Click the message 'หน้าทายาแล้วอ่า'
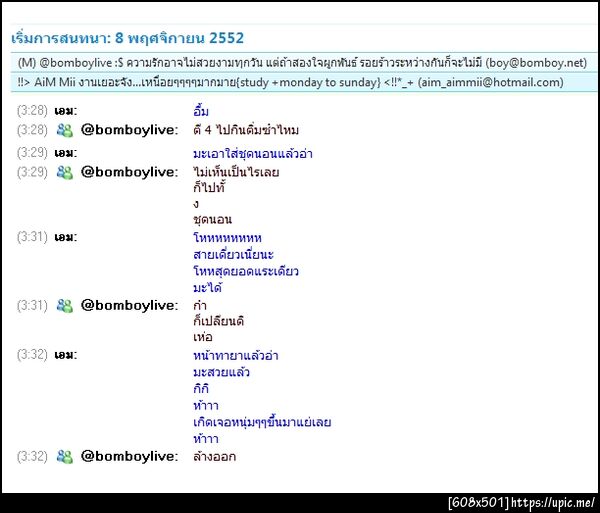The height and width of the screenshot is (513, 600). pos(236,356)
